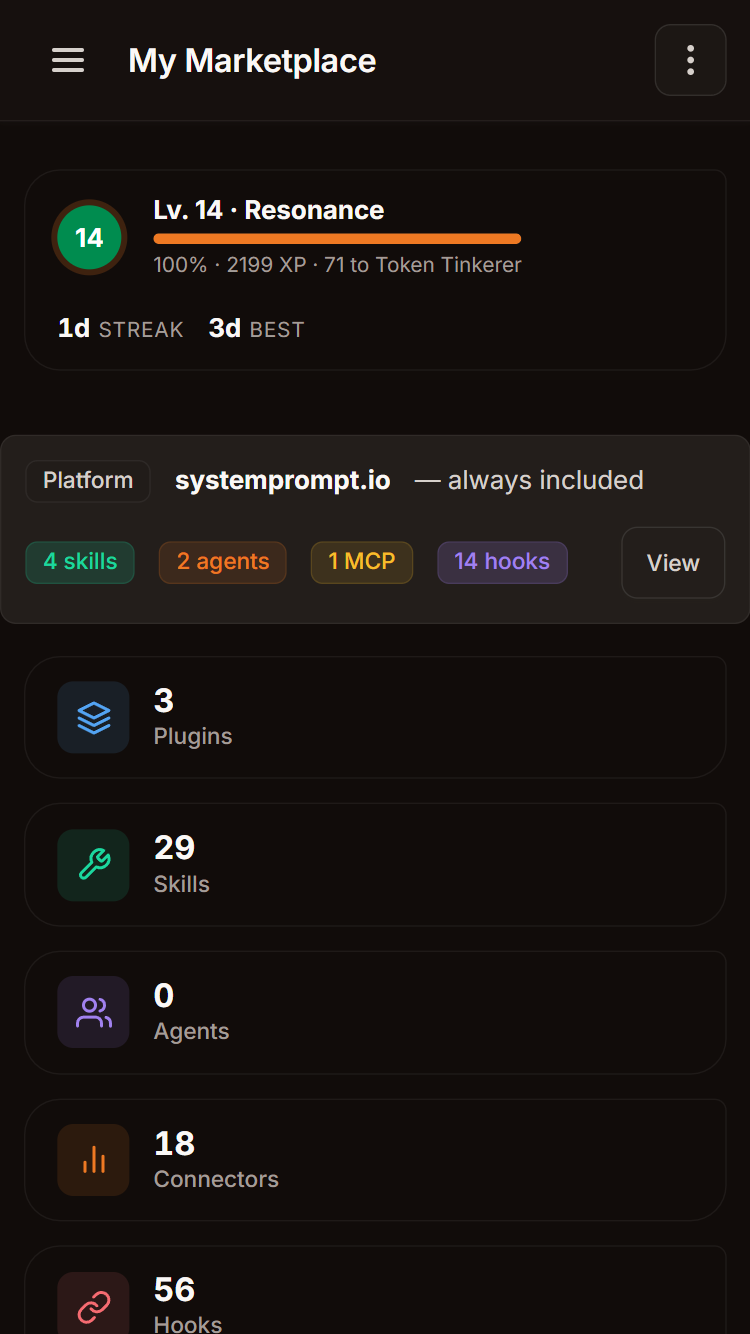Click the systemprompt.io platform name
Image resolution: width=750 pixels, height=1334 pixels.
(x=282, y=481)
